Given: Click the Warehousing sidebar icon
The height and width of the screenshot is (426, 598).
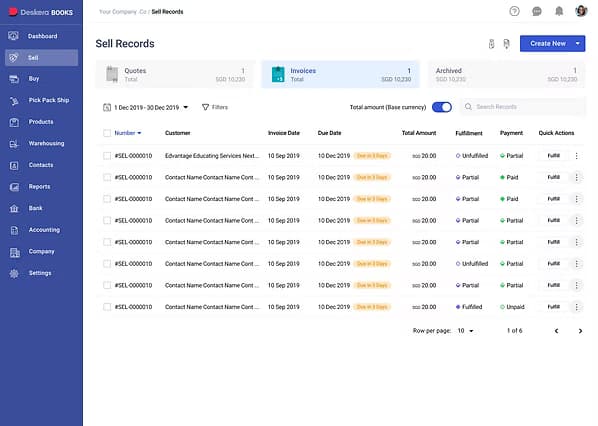Looking at the screenshot, I should coord(14,144).
